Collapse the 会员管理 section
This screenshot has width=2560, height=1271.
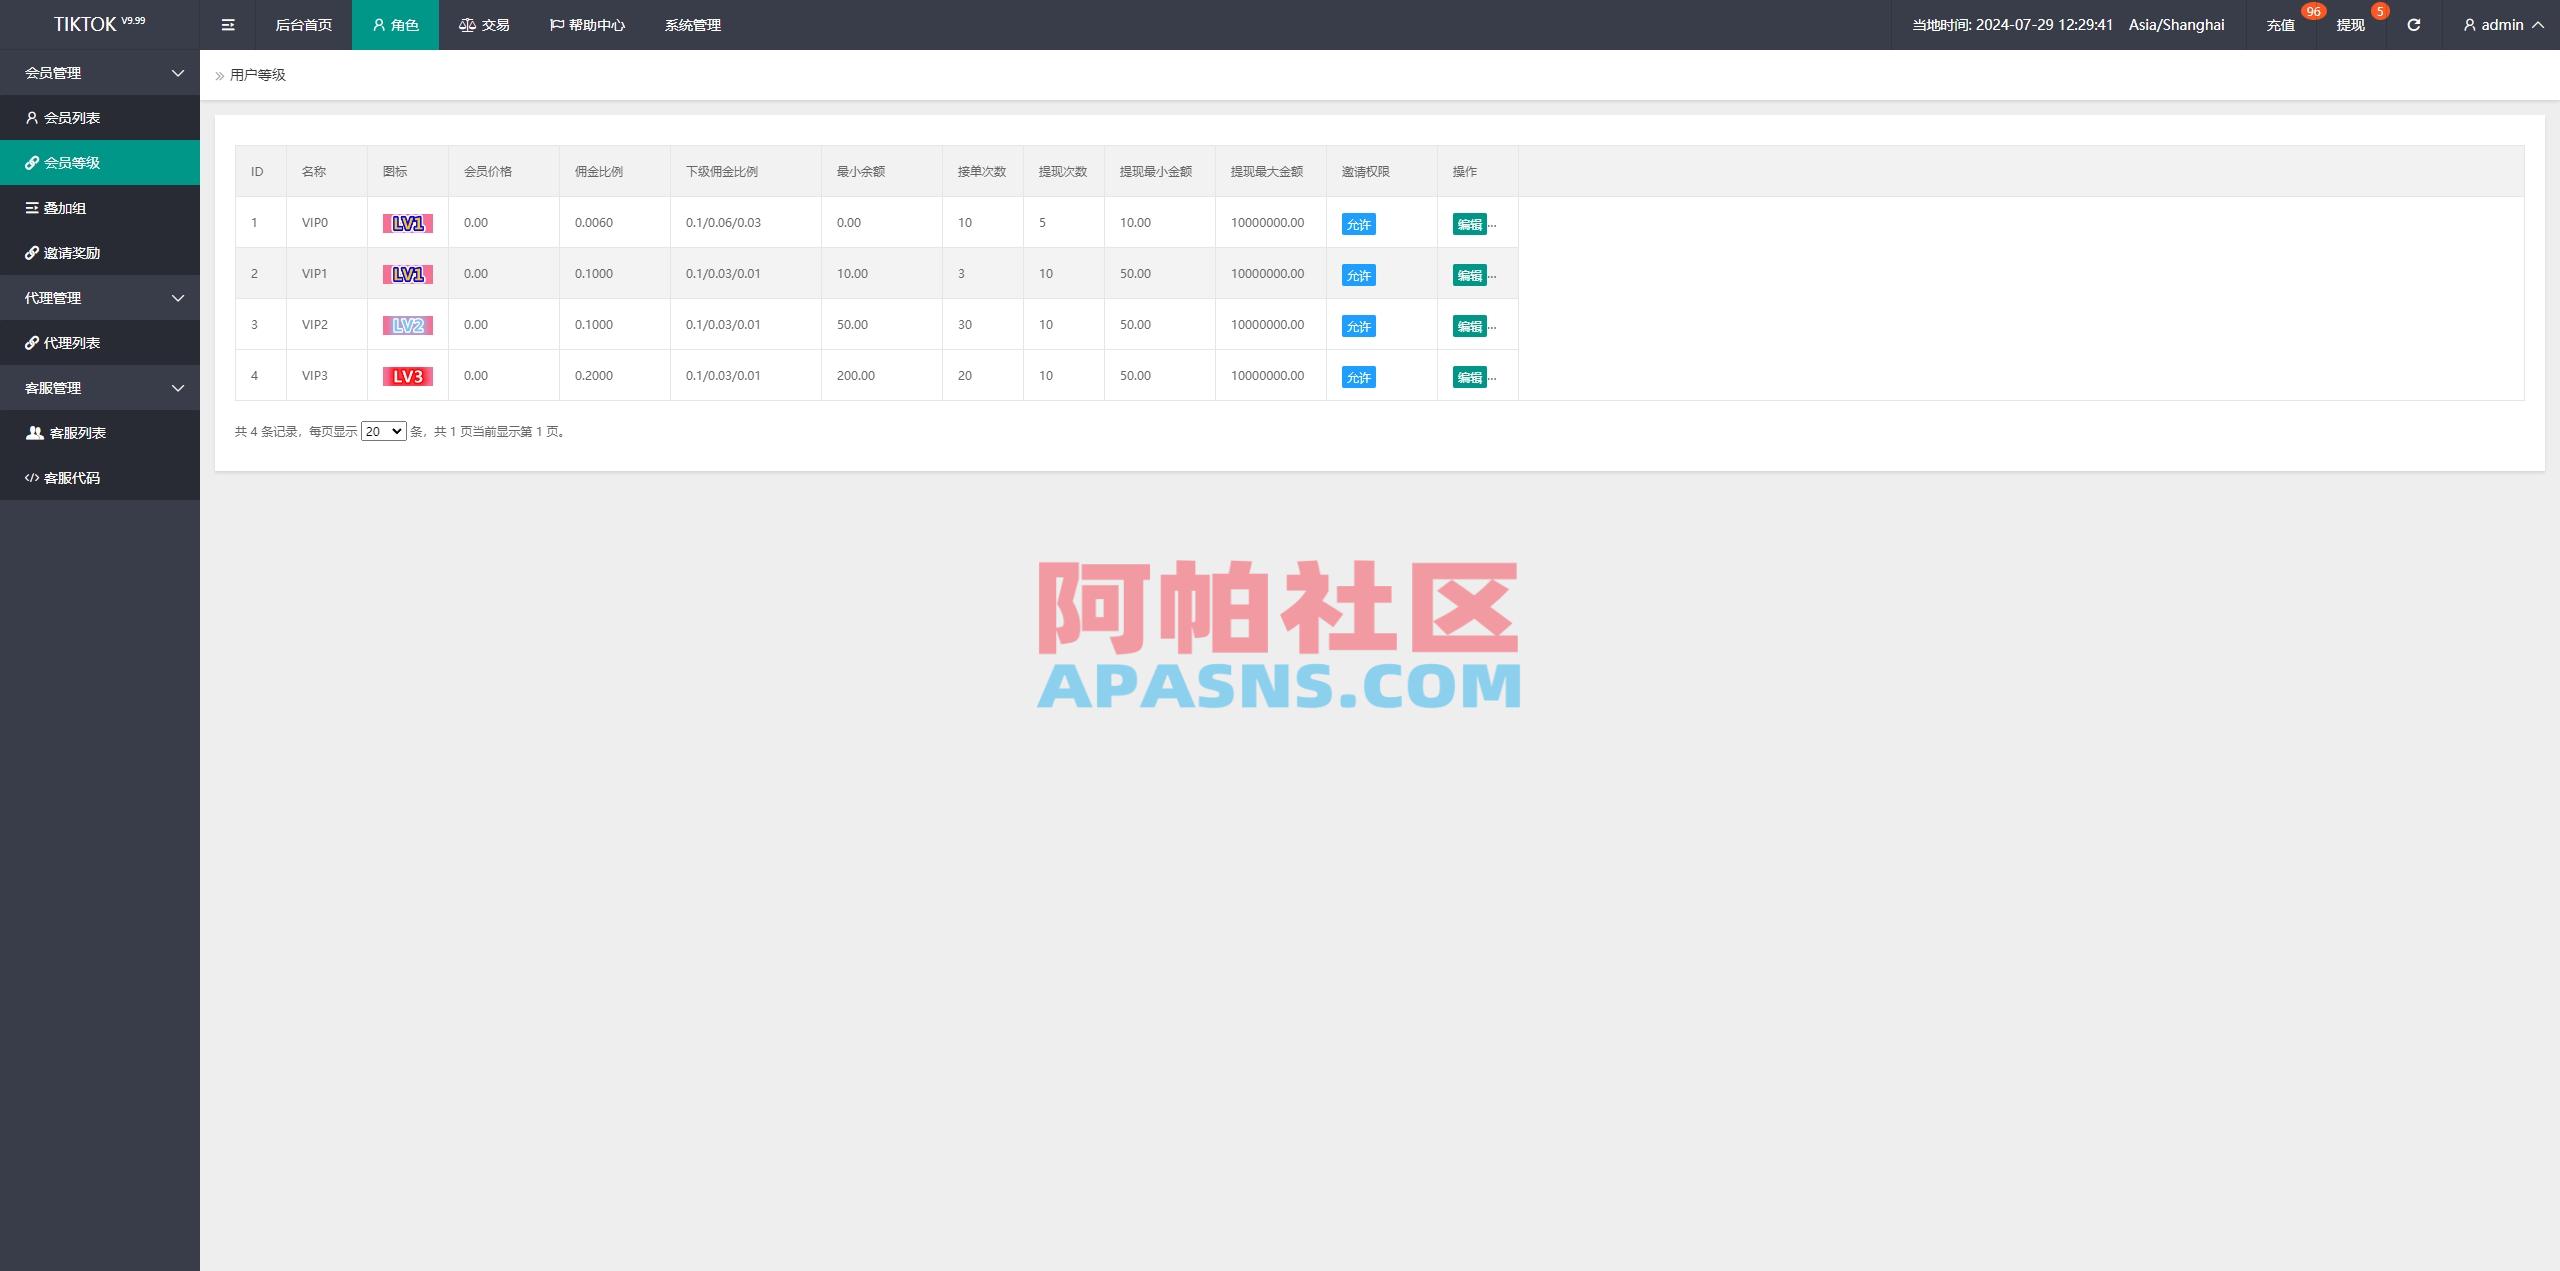pos(178,72)
